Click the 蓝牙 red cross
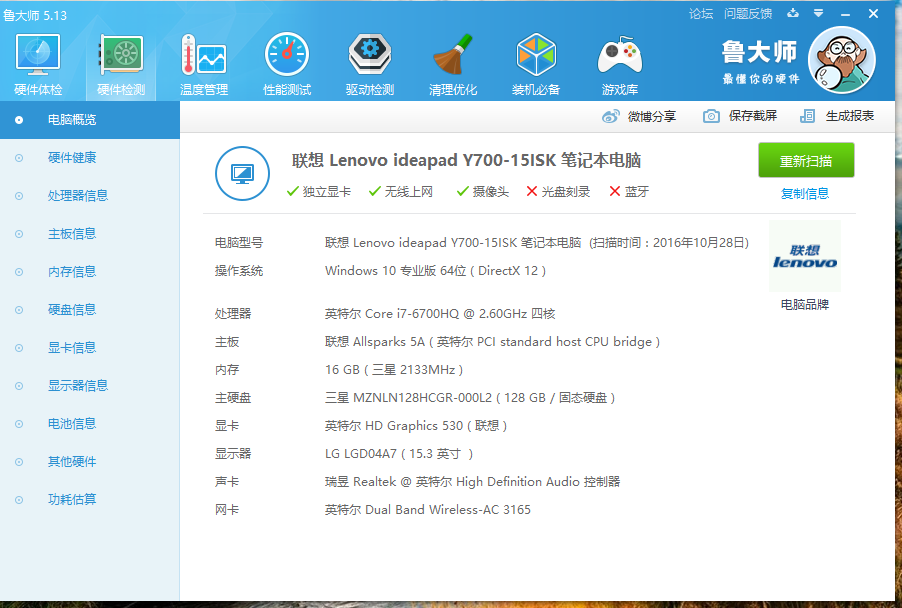This screenshot has height=608, width=902. [x=614, y=191]
